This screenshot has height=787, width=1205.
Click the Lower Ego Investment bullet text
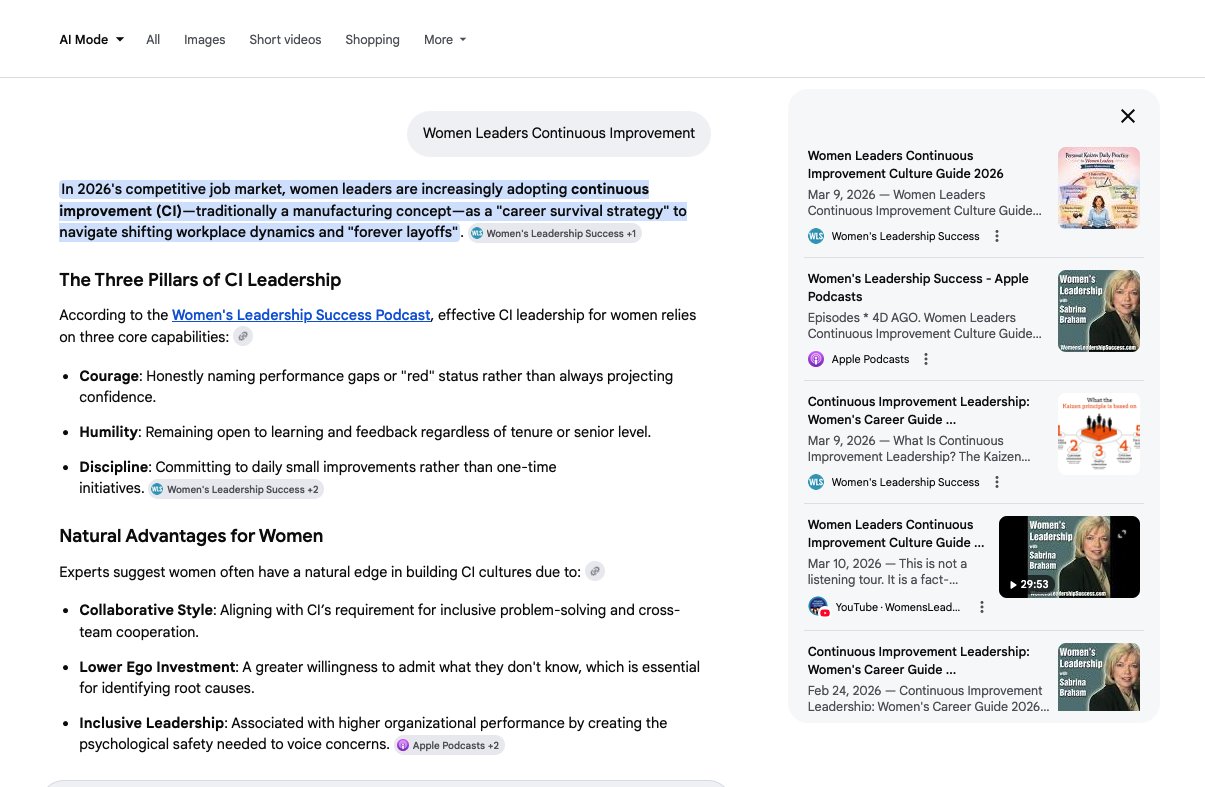click(x=389, y=677)
